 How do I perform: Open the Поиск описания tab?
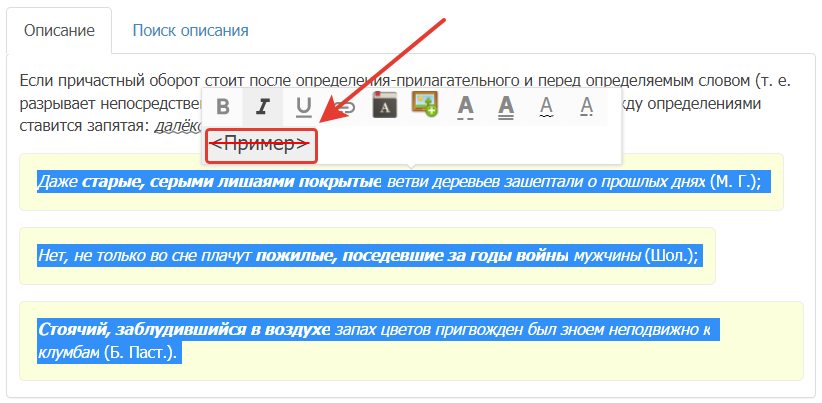point(190,30)
